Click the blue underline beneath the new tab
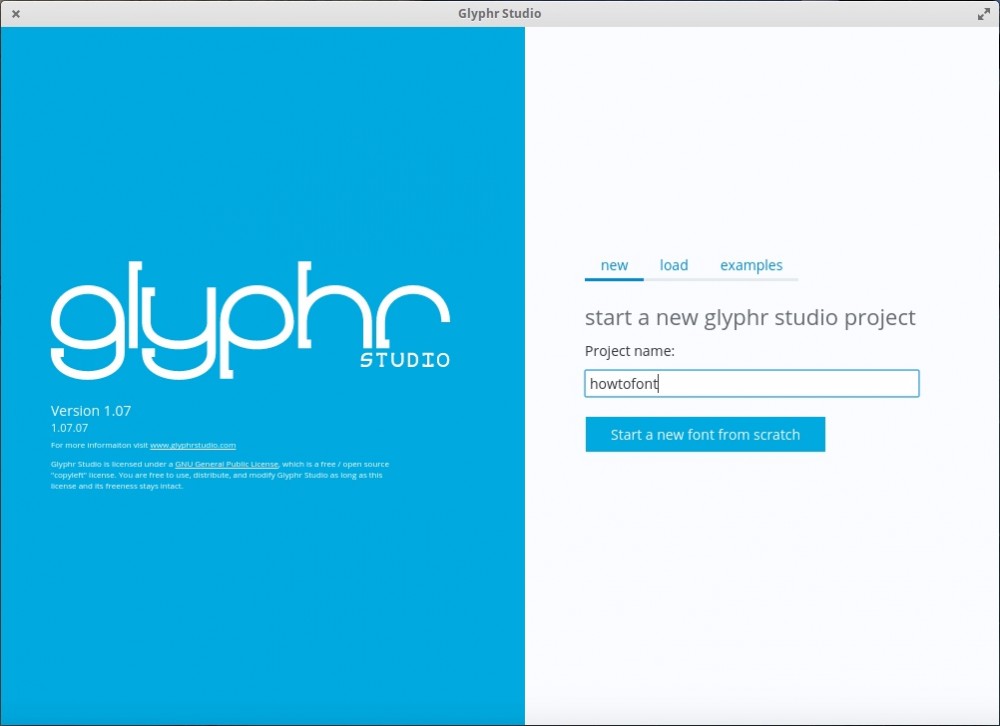1000x726 pixels. (614, 281)
